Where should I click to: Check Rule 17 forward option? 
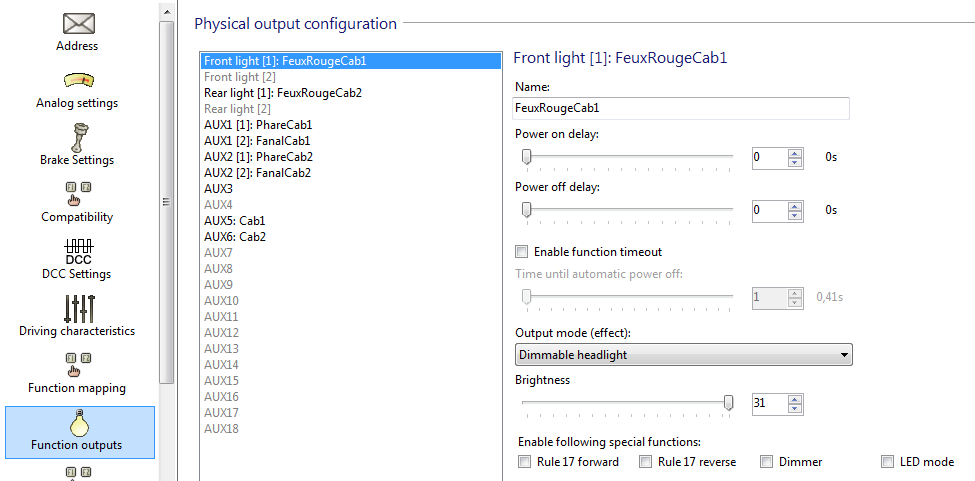coord(525,462)
